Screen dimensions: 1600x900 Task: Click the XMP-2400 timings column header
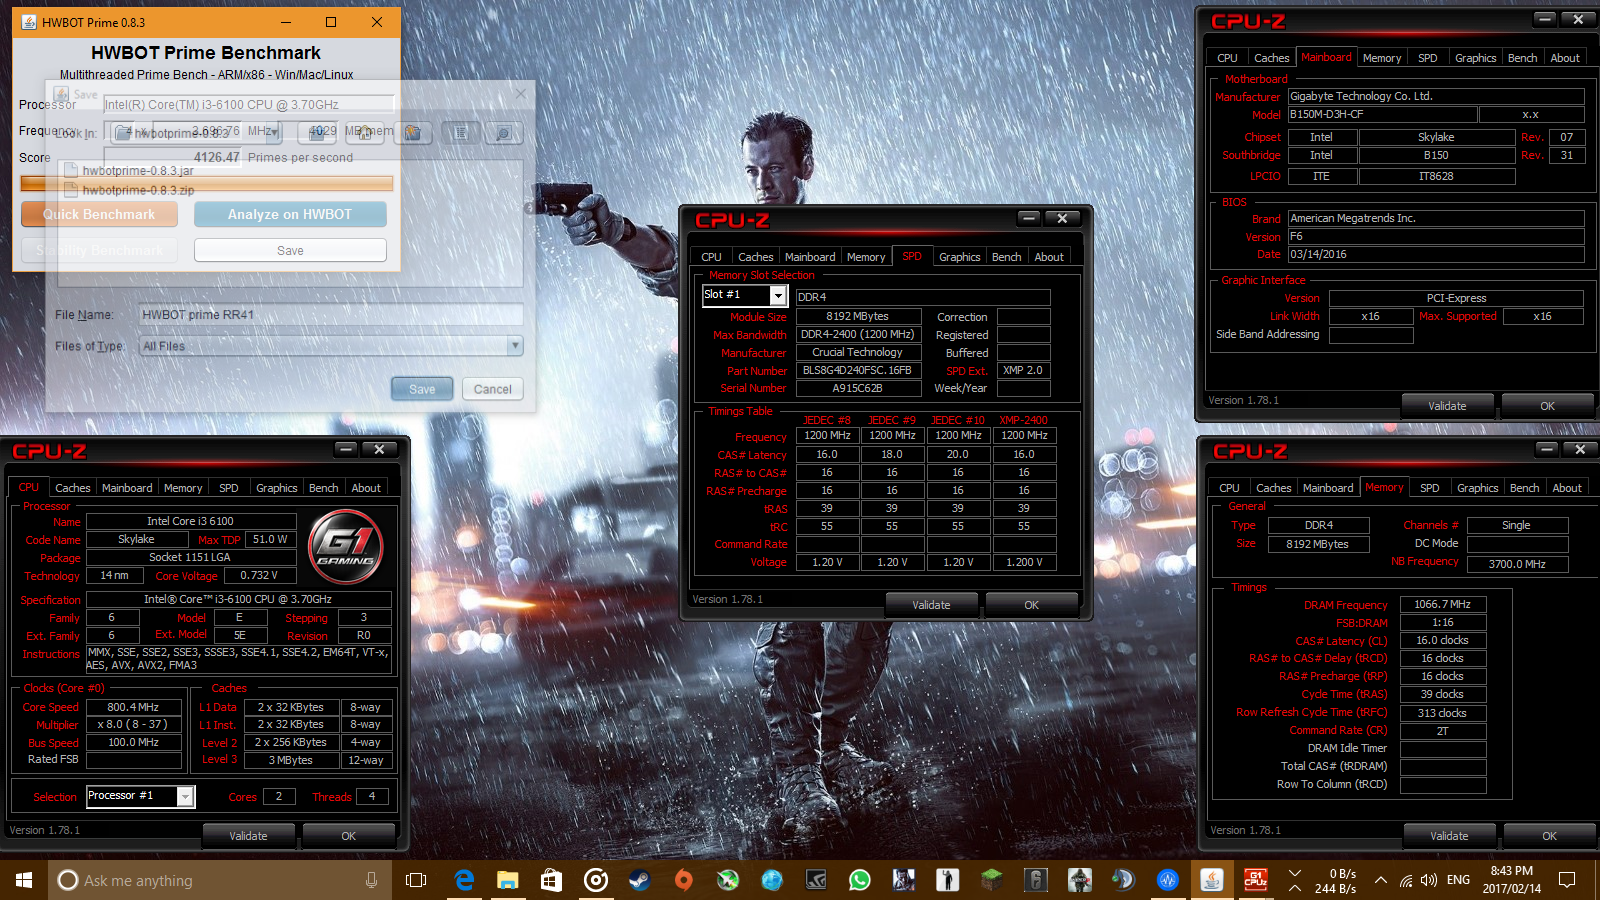pos(1023,420)
